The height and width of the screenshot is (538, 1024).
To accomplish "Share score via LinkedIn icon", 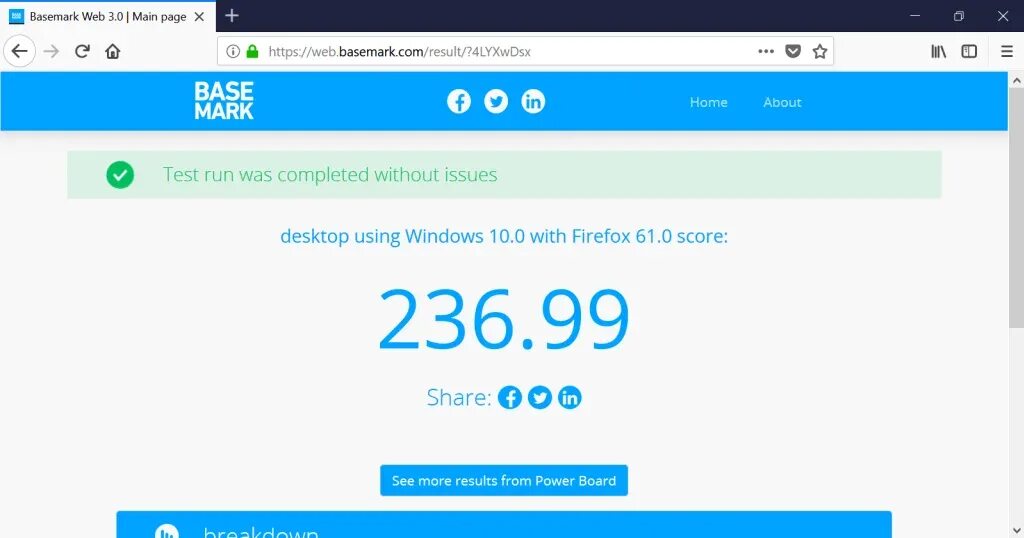I will [569, 397].
